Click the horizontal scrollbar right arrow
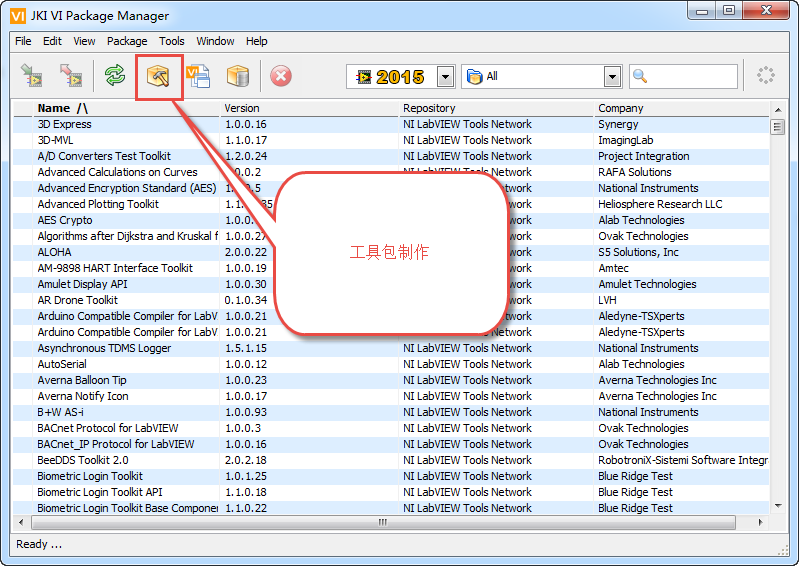Image resolution: width=799 pixels, height=566 pixels. pos(761,522)
